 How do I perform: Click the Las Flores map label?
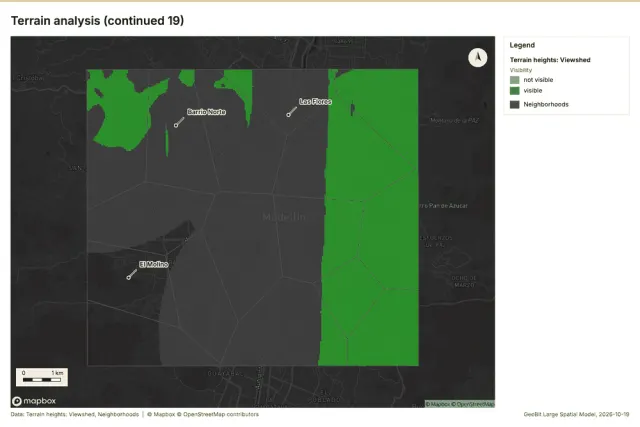pyautogui.click(x=315, y=102)
